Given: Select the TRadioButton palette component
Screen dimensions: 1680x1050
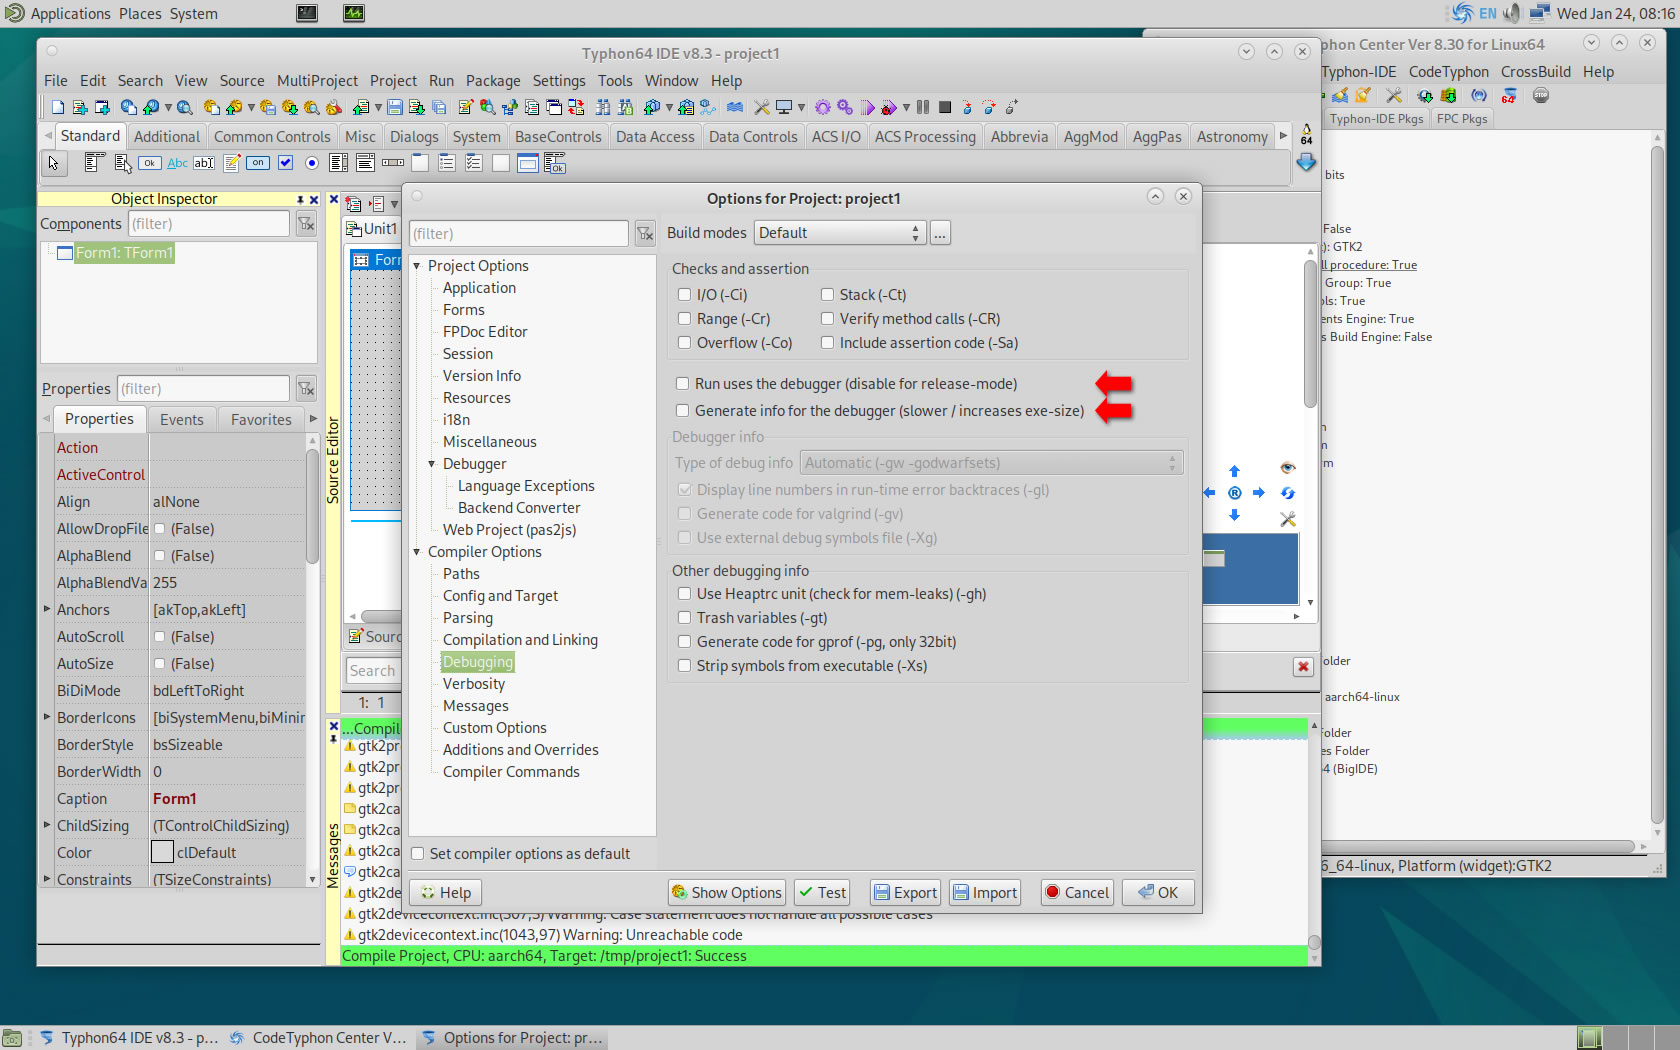Looking at the screenshot, I should [312, 163].
